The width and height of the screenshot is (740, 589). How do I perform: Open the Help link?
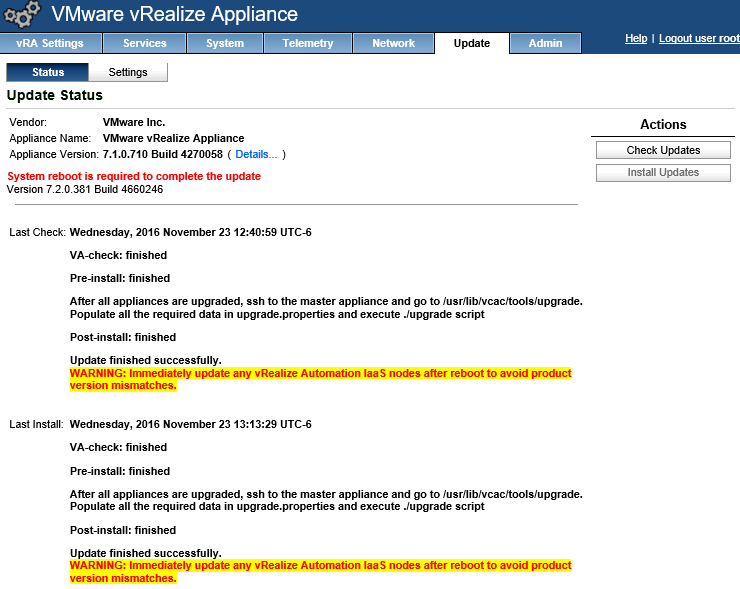(x=636, y=38)
